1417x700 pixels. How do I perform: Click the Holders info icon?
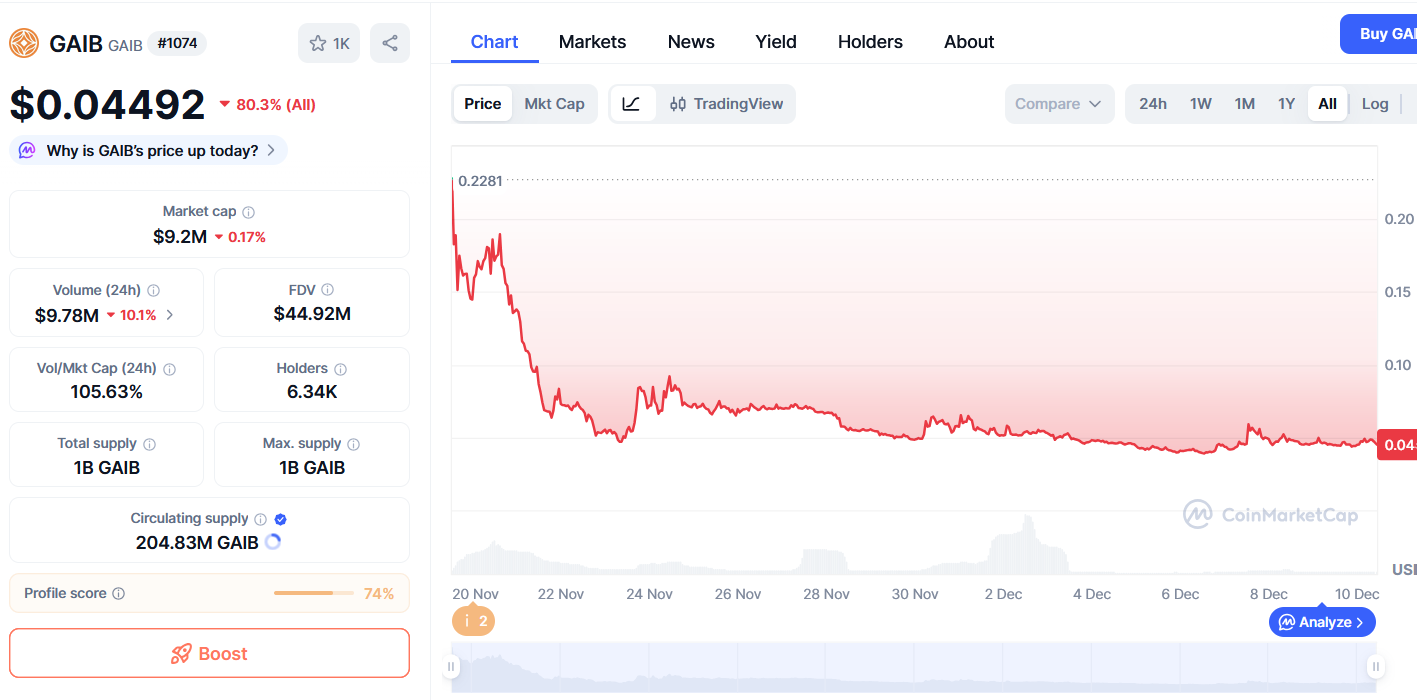(x=340, y=369)
